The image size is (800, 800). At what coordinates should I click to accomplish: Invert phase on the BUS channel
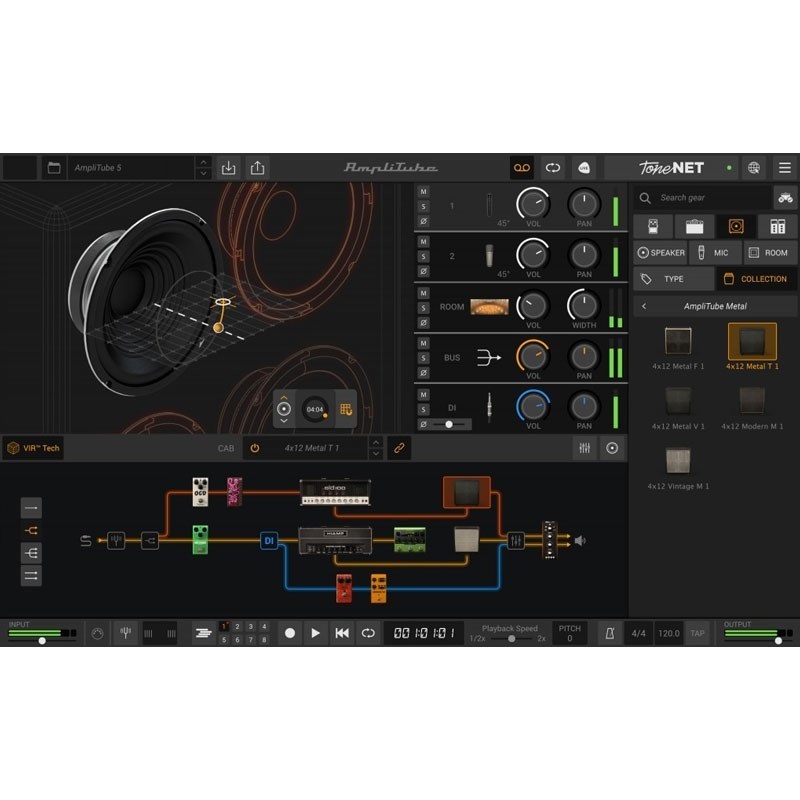[423, 373]
